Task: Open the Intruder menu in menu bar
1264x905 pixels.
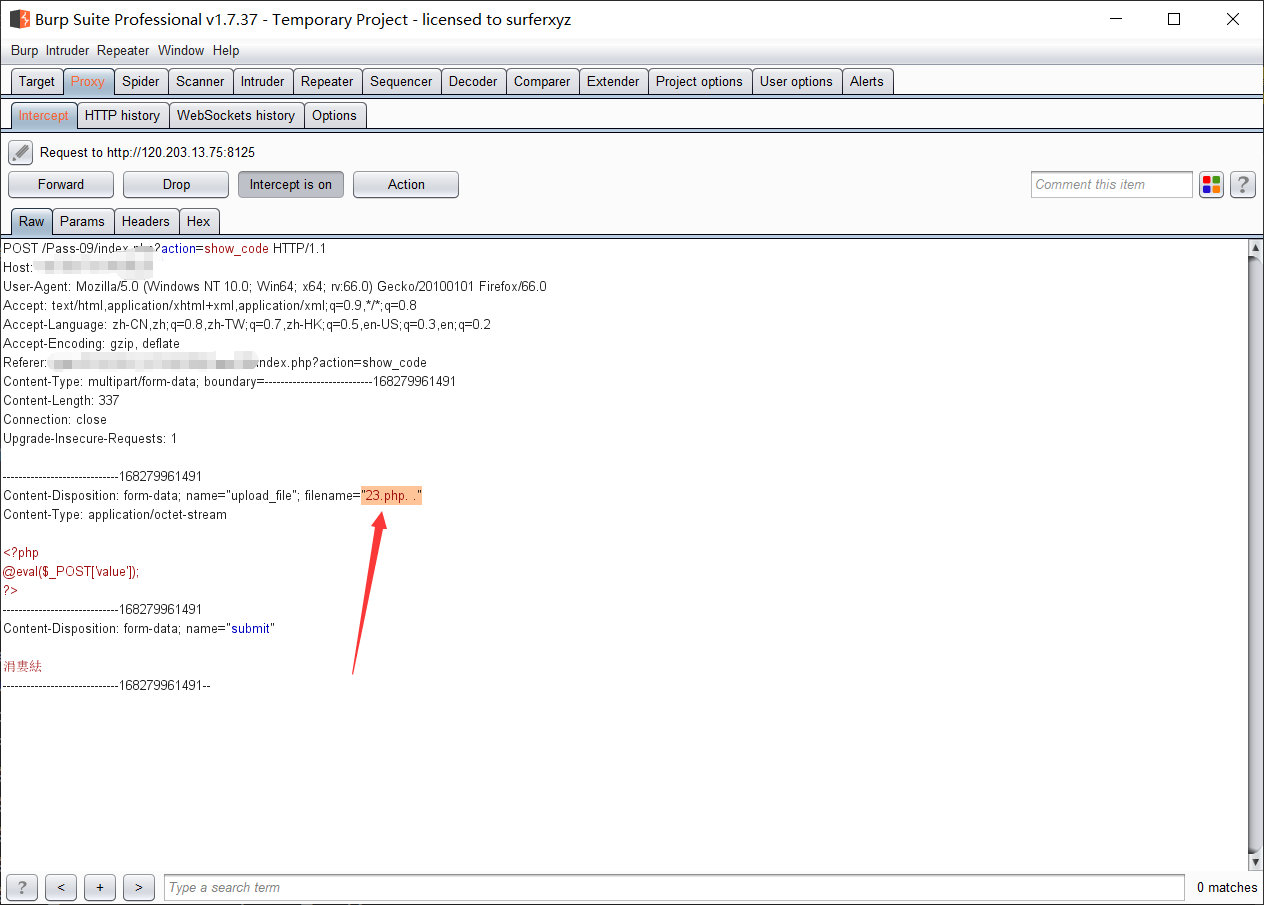Action: click(67, 50)
